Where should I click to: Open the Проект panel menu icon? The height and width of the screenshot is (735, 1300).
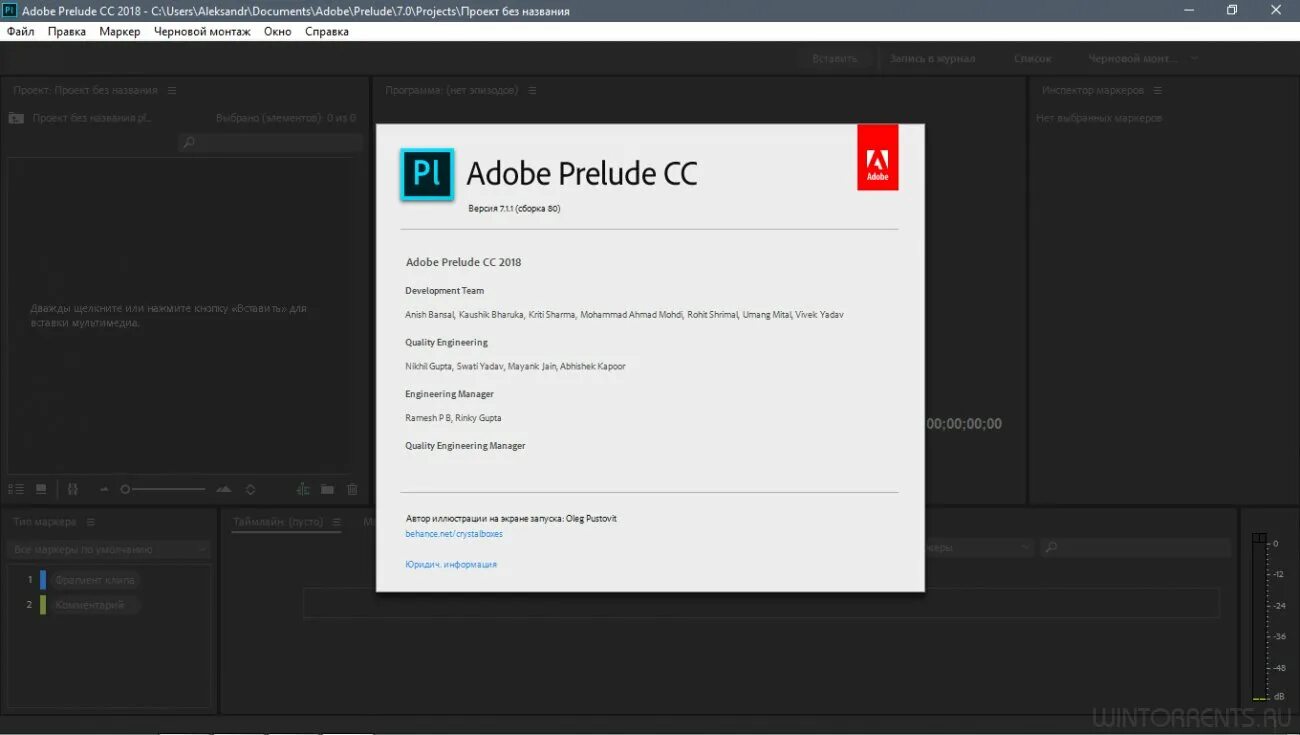(172, 90)
